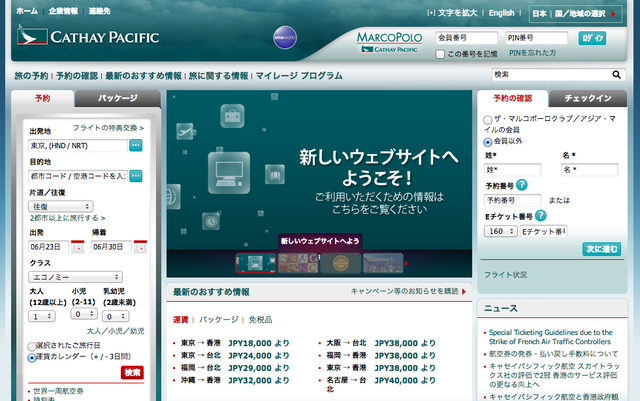Viewport: 640px width, 401px height.
Task: Select the first carousel thumbnail
Action: 256,263
